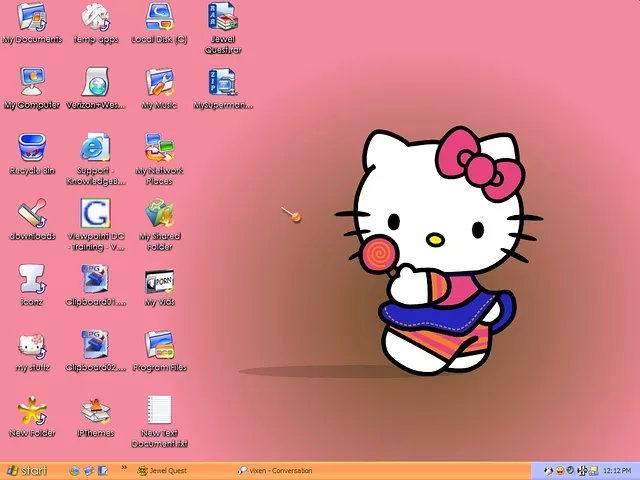Image resolution: width=640 pixels, height=480 pixels.
Task: Click the third Quick Launch icon
Action: pyautogui.click(x=102, y=471)
